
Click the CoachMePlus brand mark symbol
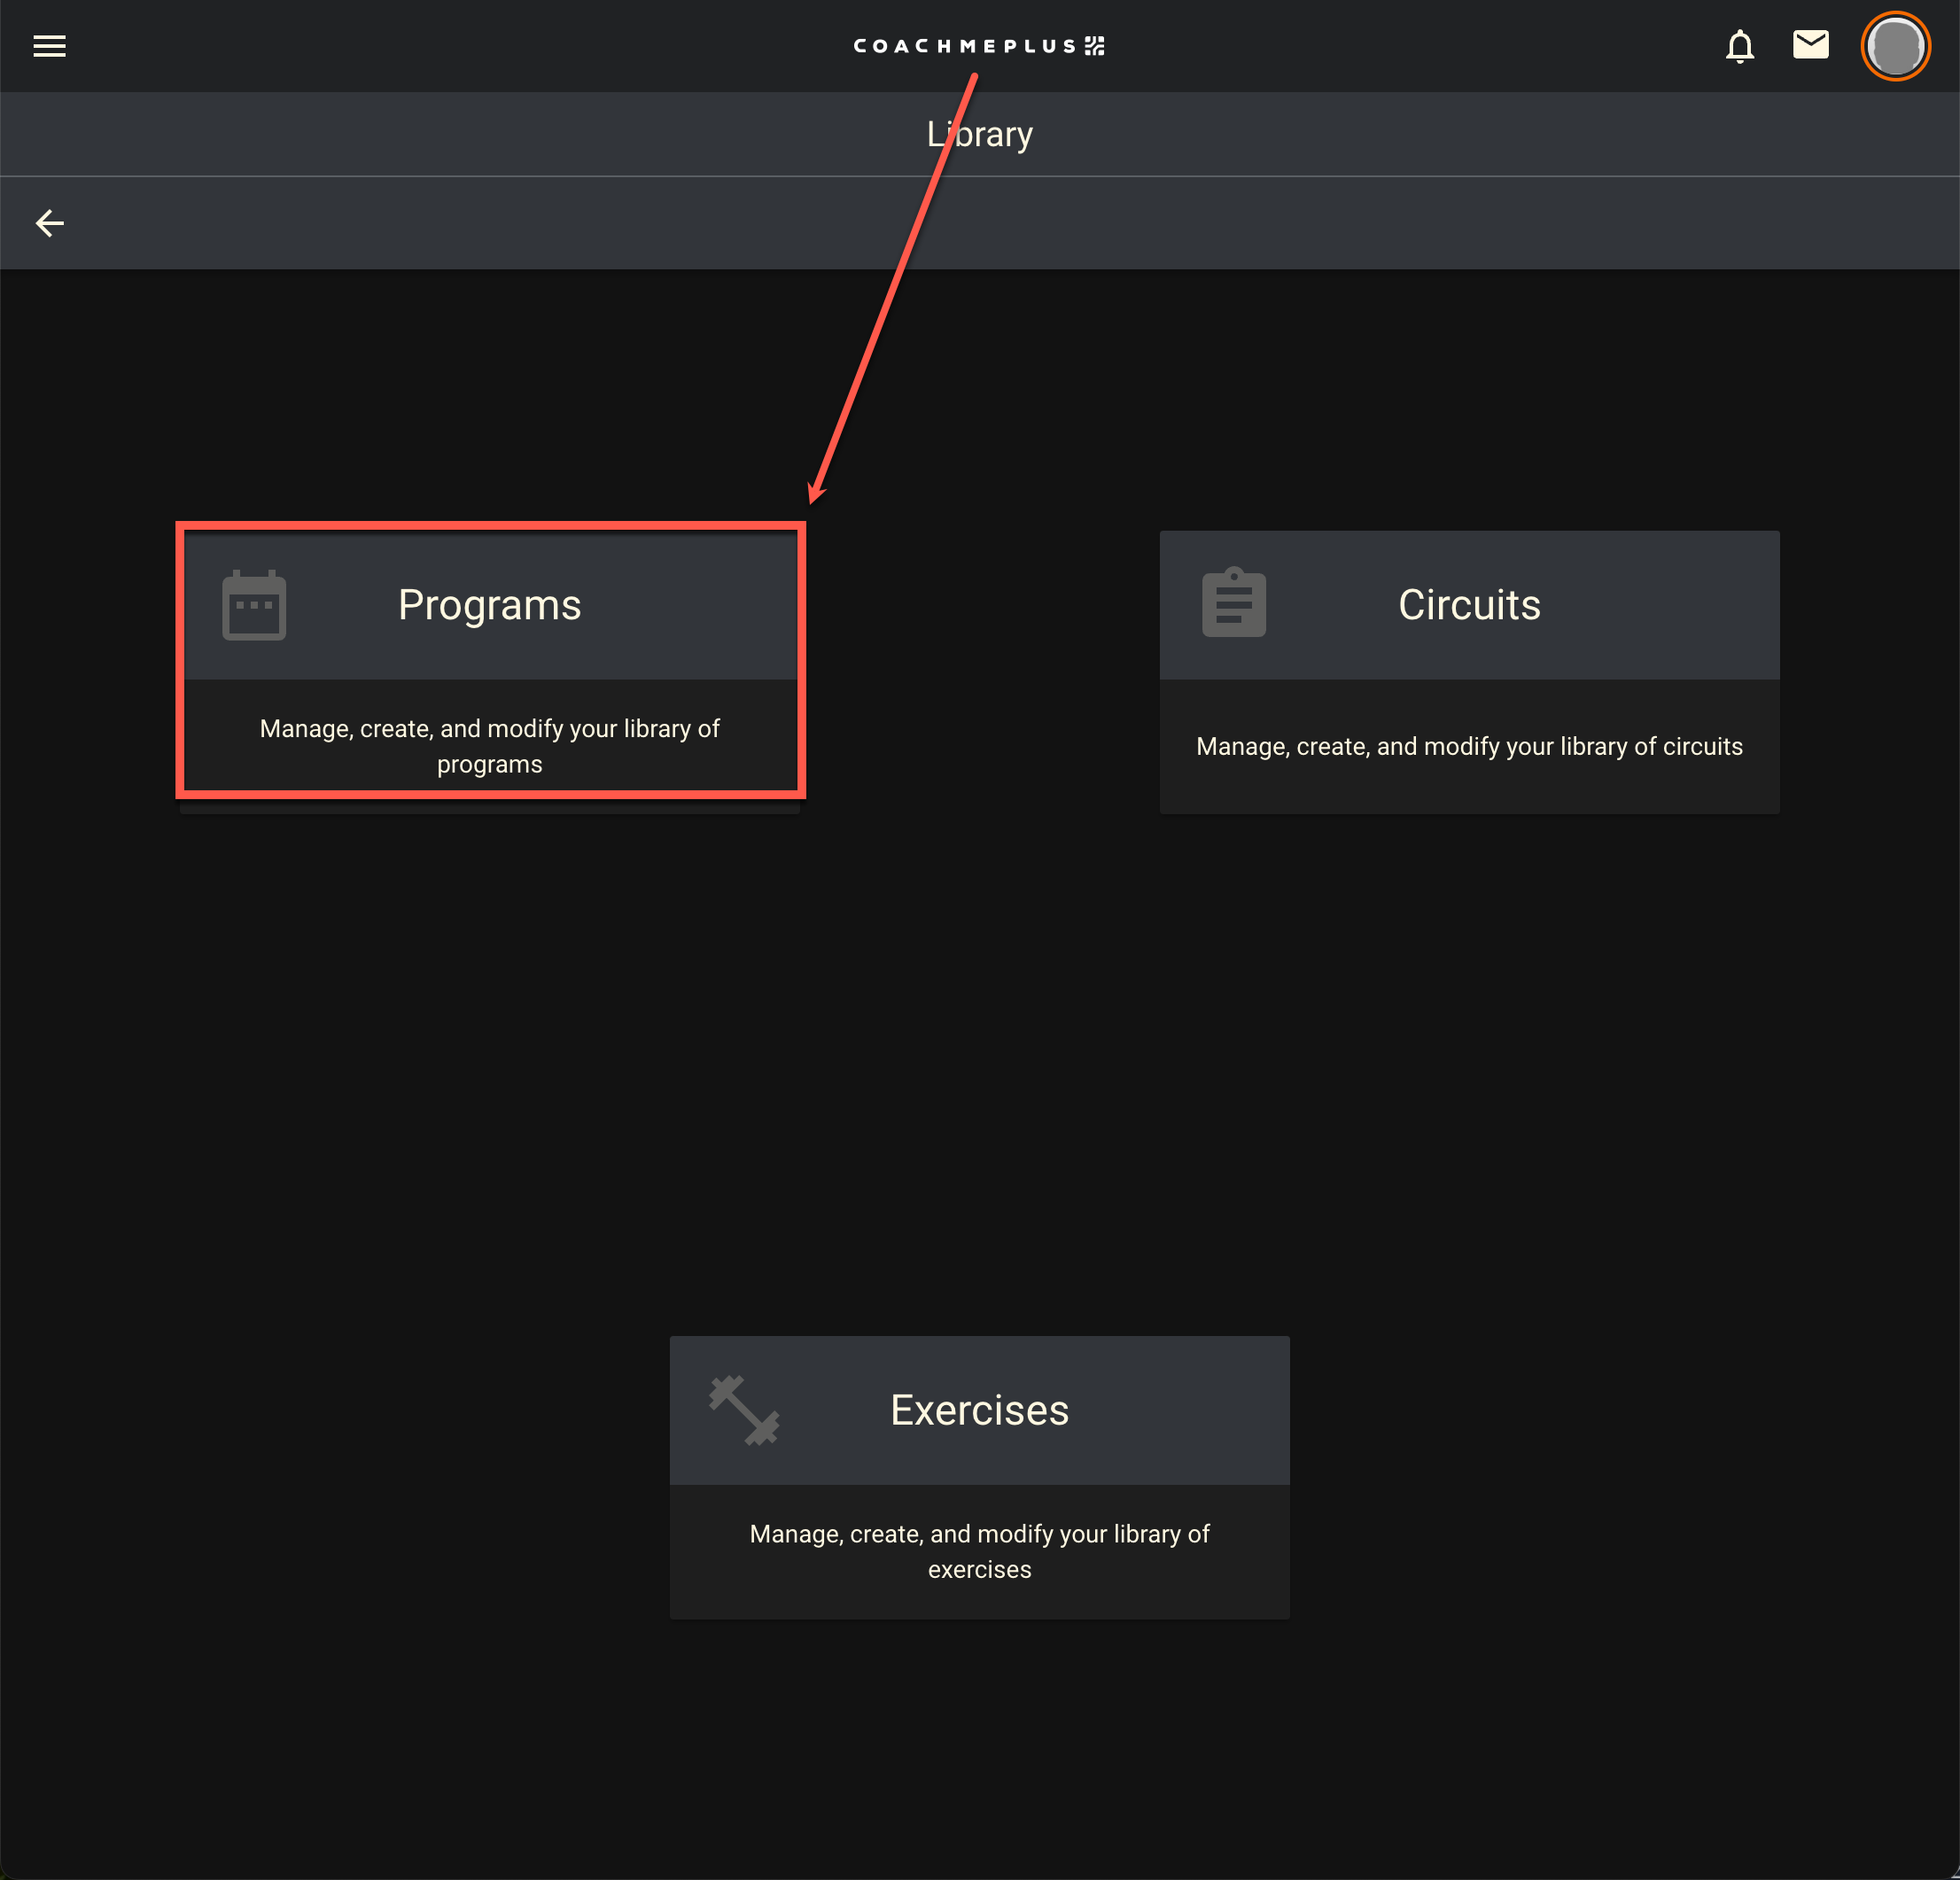[1095, 46]
